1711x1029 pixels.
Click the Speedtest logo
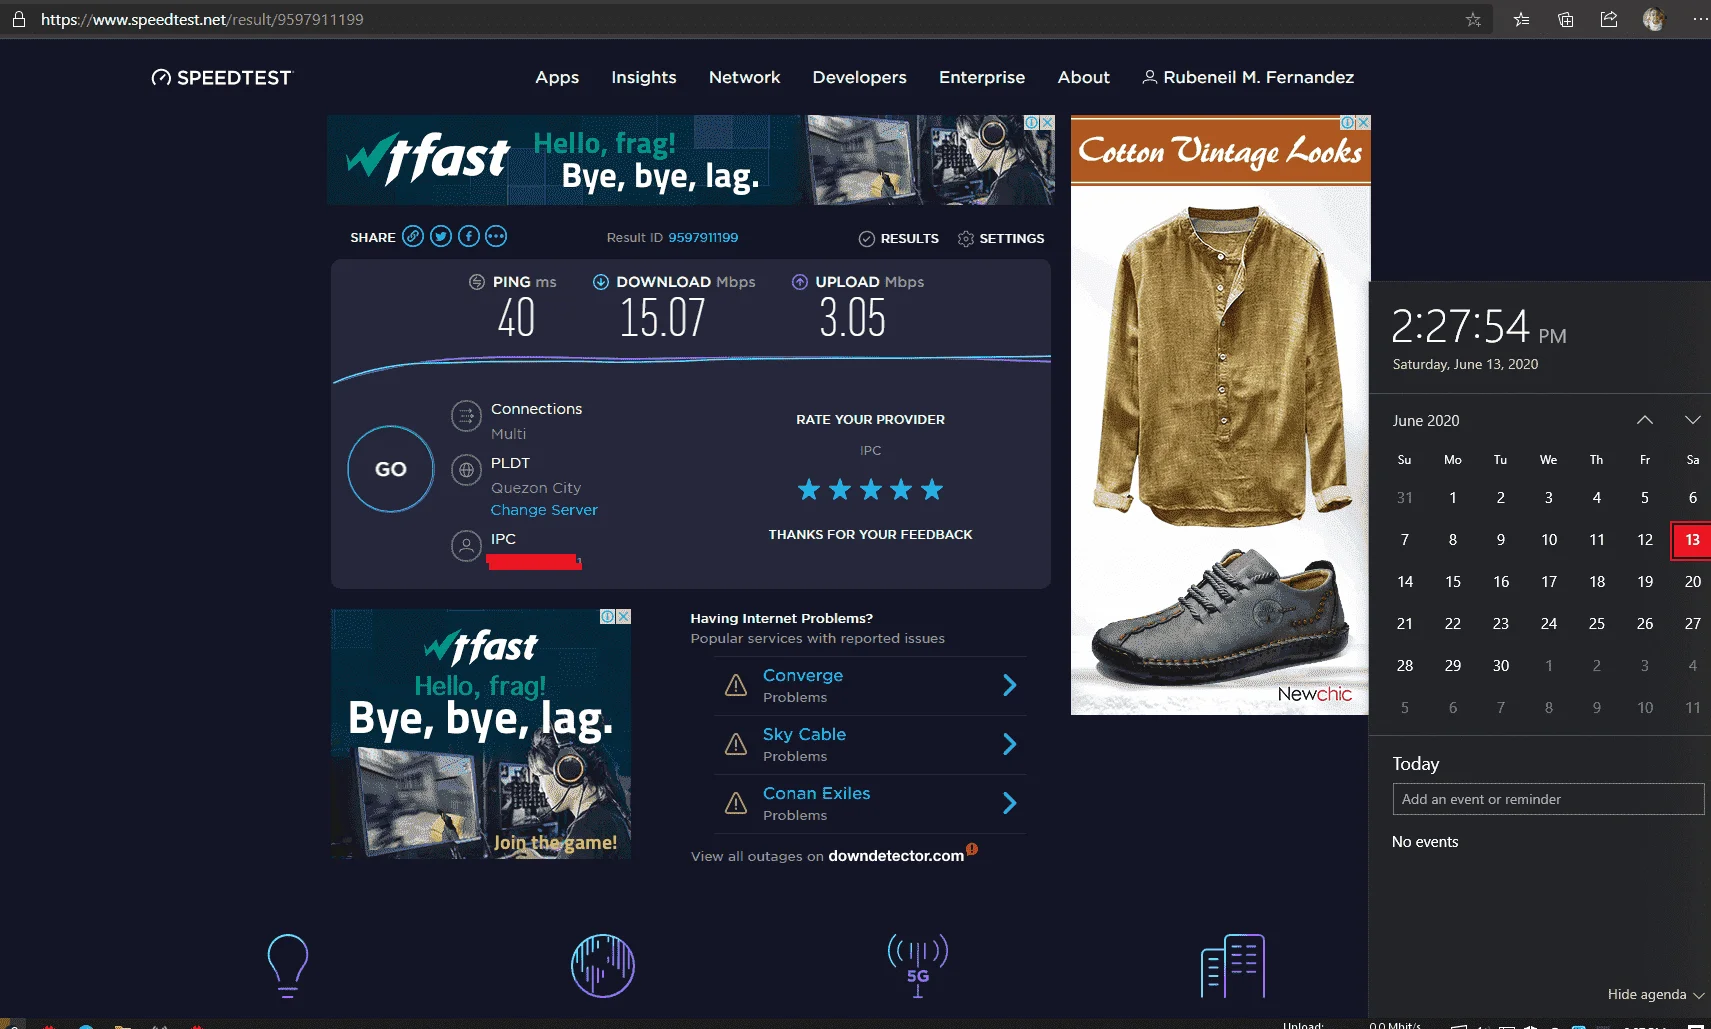click(221, 78)
